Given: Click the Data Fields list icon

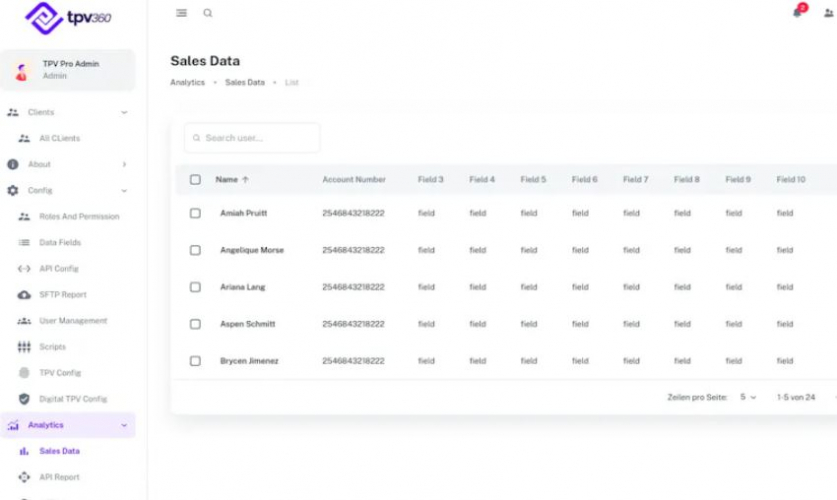Looking at the screenshot, I should tap(24, 242).
